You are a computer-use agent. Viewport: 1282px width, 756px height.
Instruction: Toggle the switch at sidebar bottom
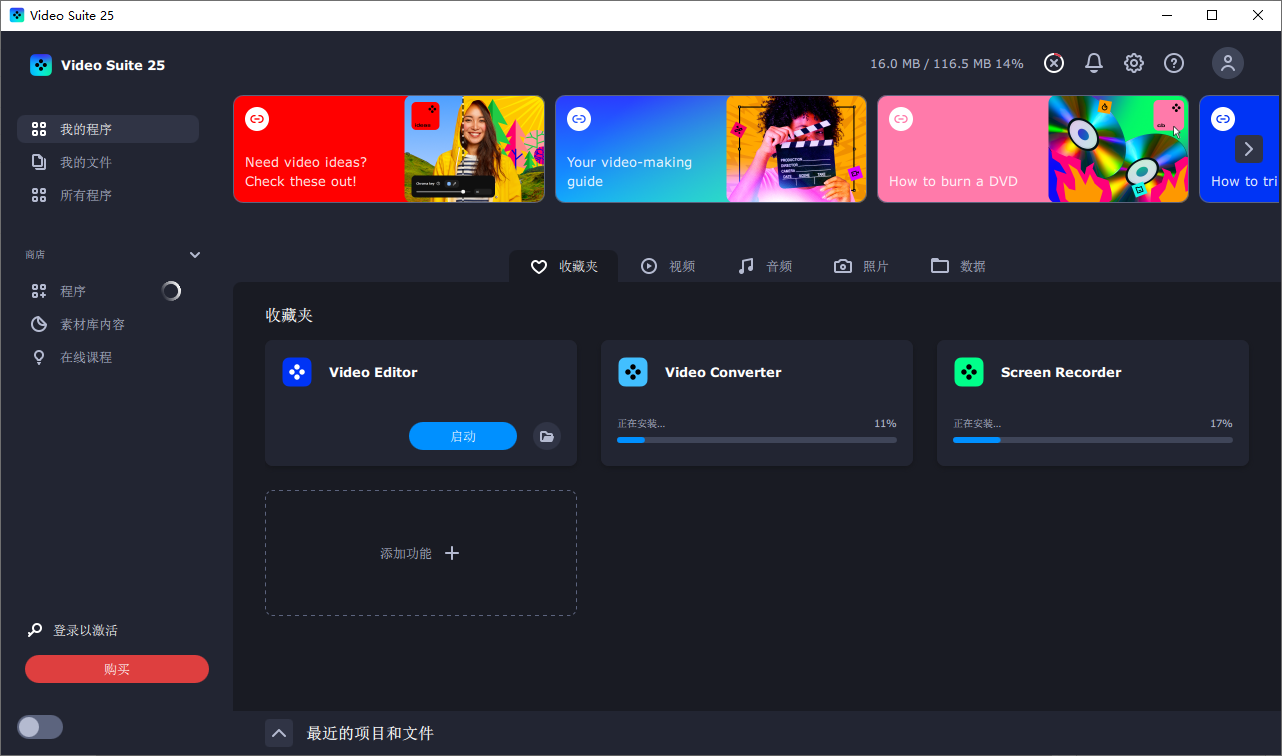click(x=40, y=727)
